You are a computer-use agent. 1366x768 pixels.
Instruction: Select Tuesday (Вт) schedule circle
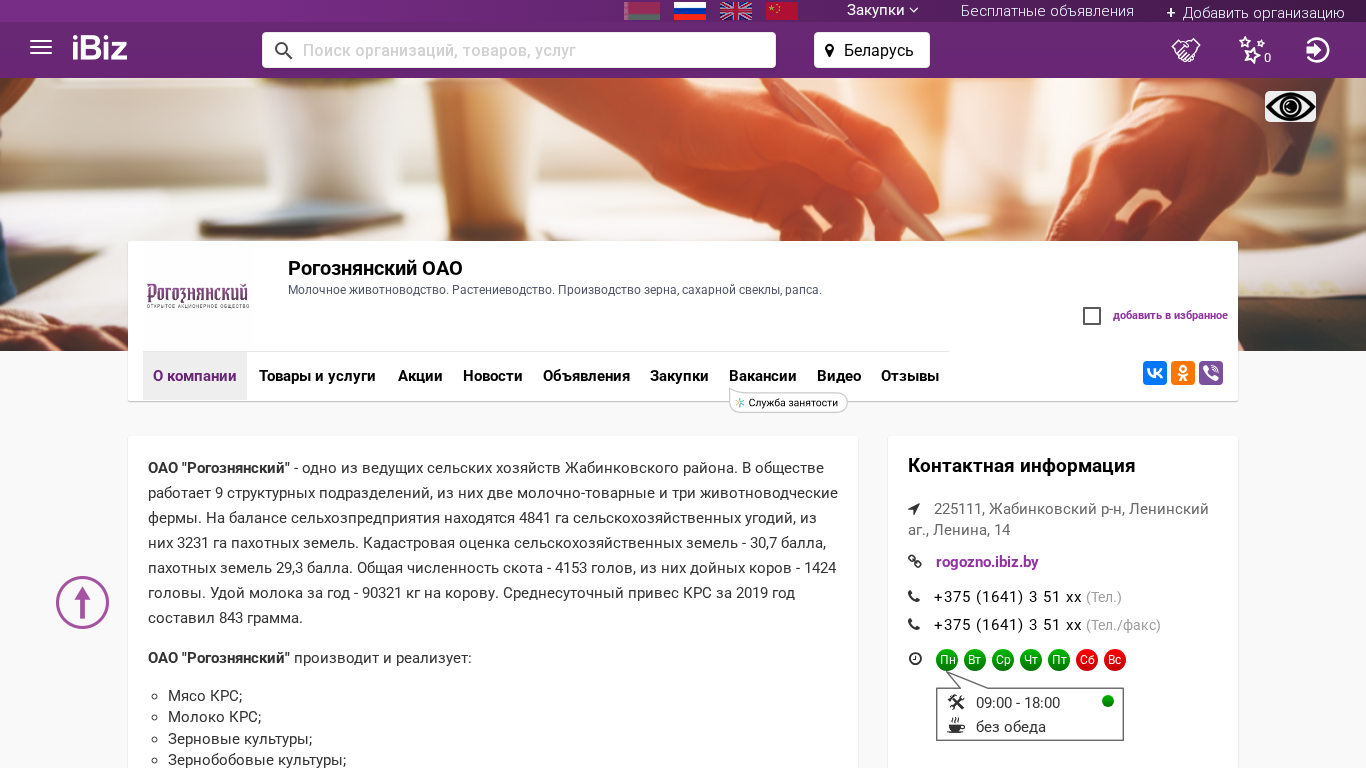pyautogui.click(x=975, y=660)
